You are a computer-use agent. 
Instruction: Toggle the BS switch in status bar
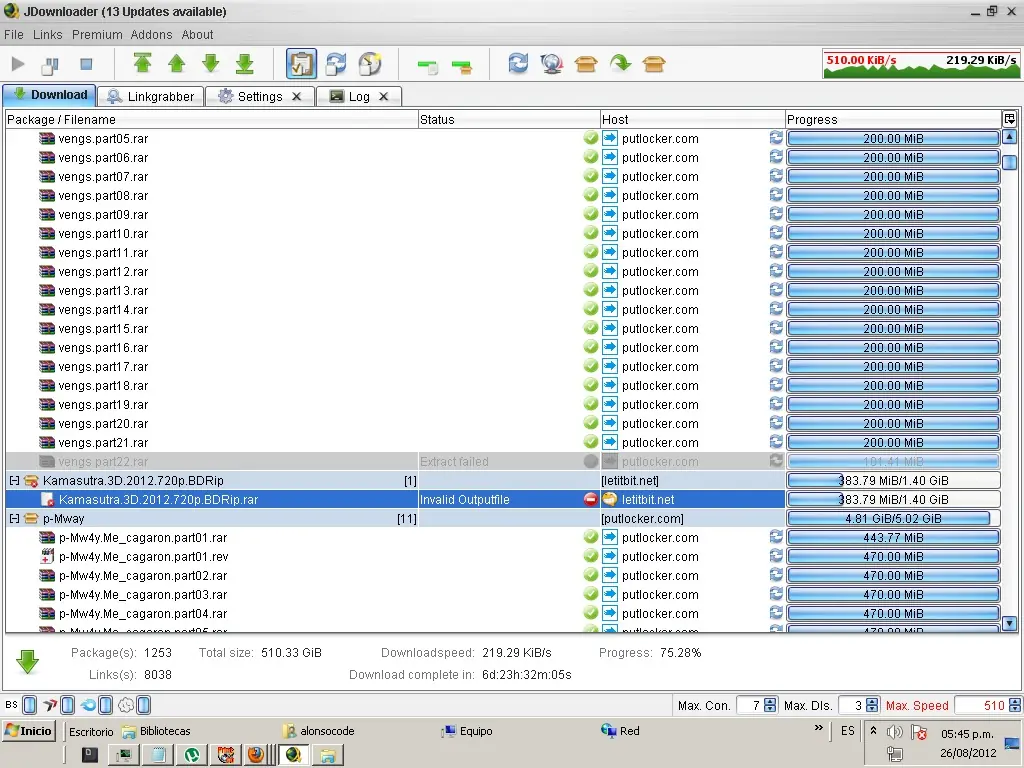(29, 705)
